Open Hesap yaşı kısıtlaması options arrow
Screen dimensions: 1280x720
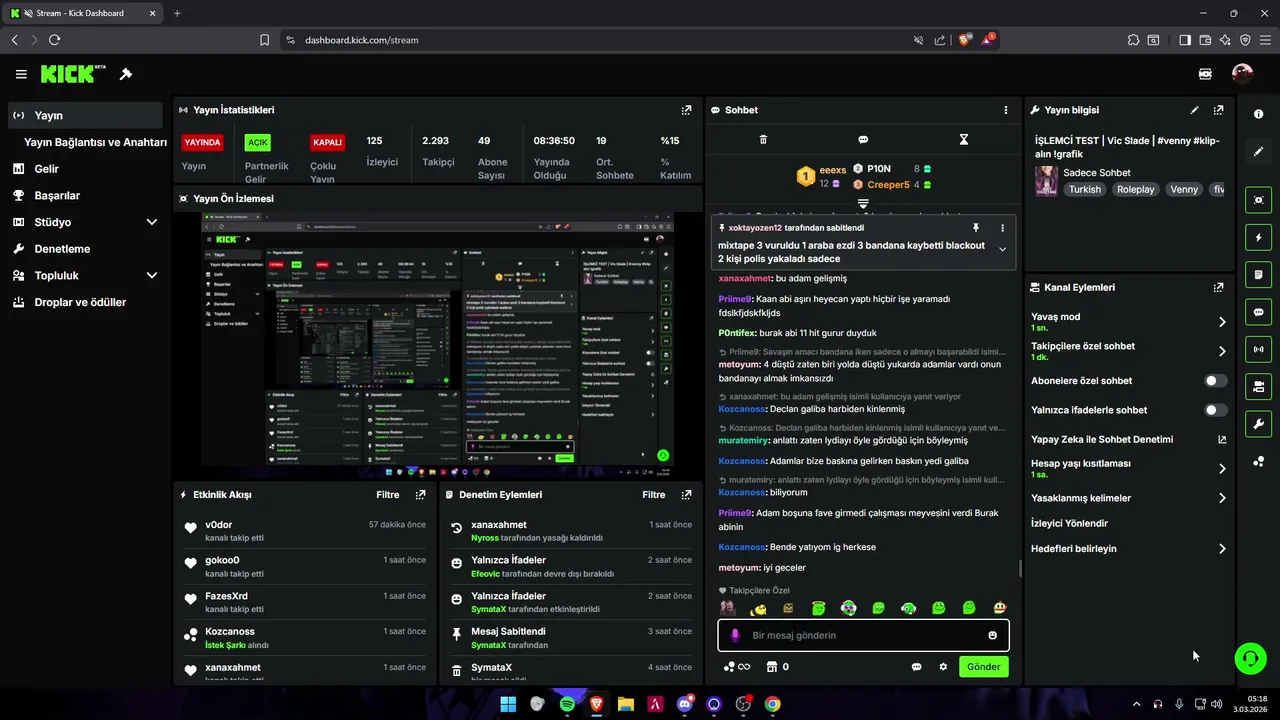(1222, 468)
